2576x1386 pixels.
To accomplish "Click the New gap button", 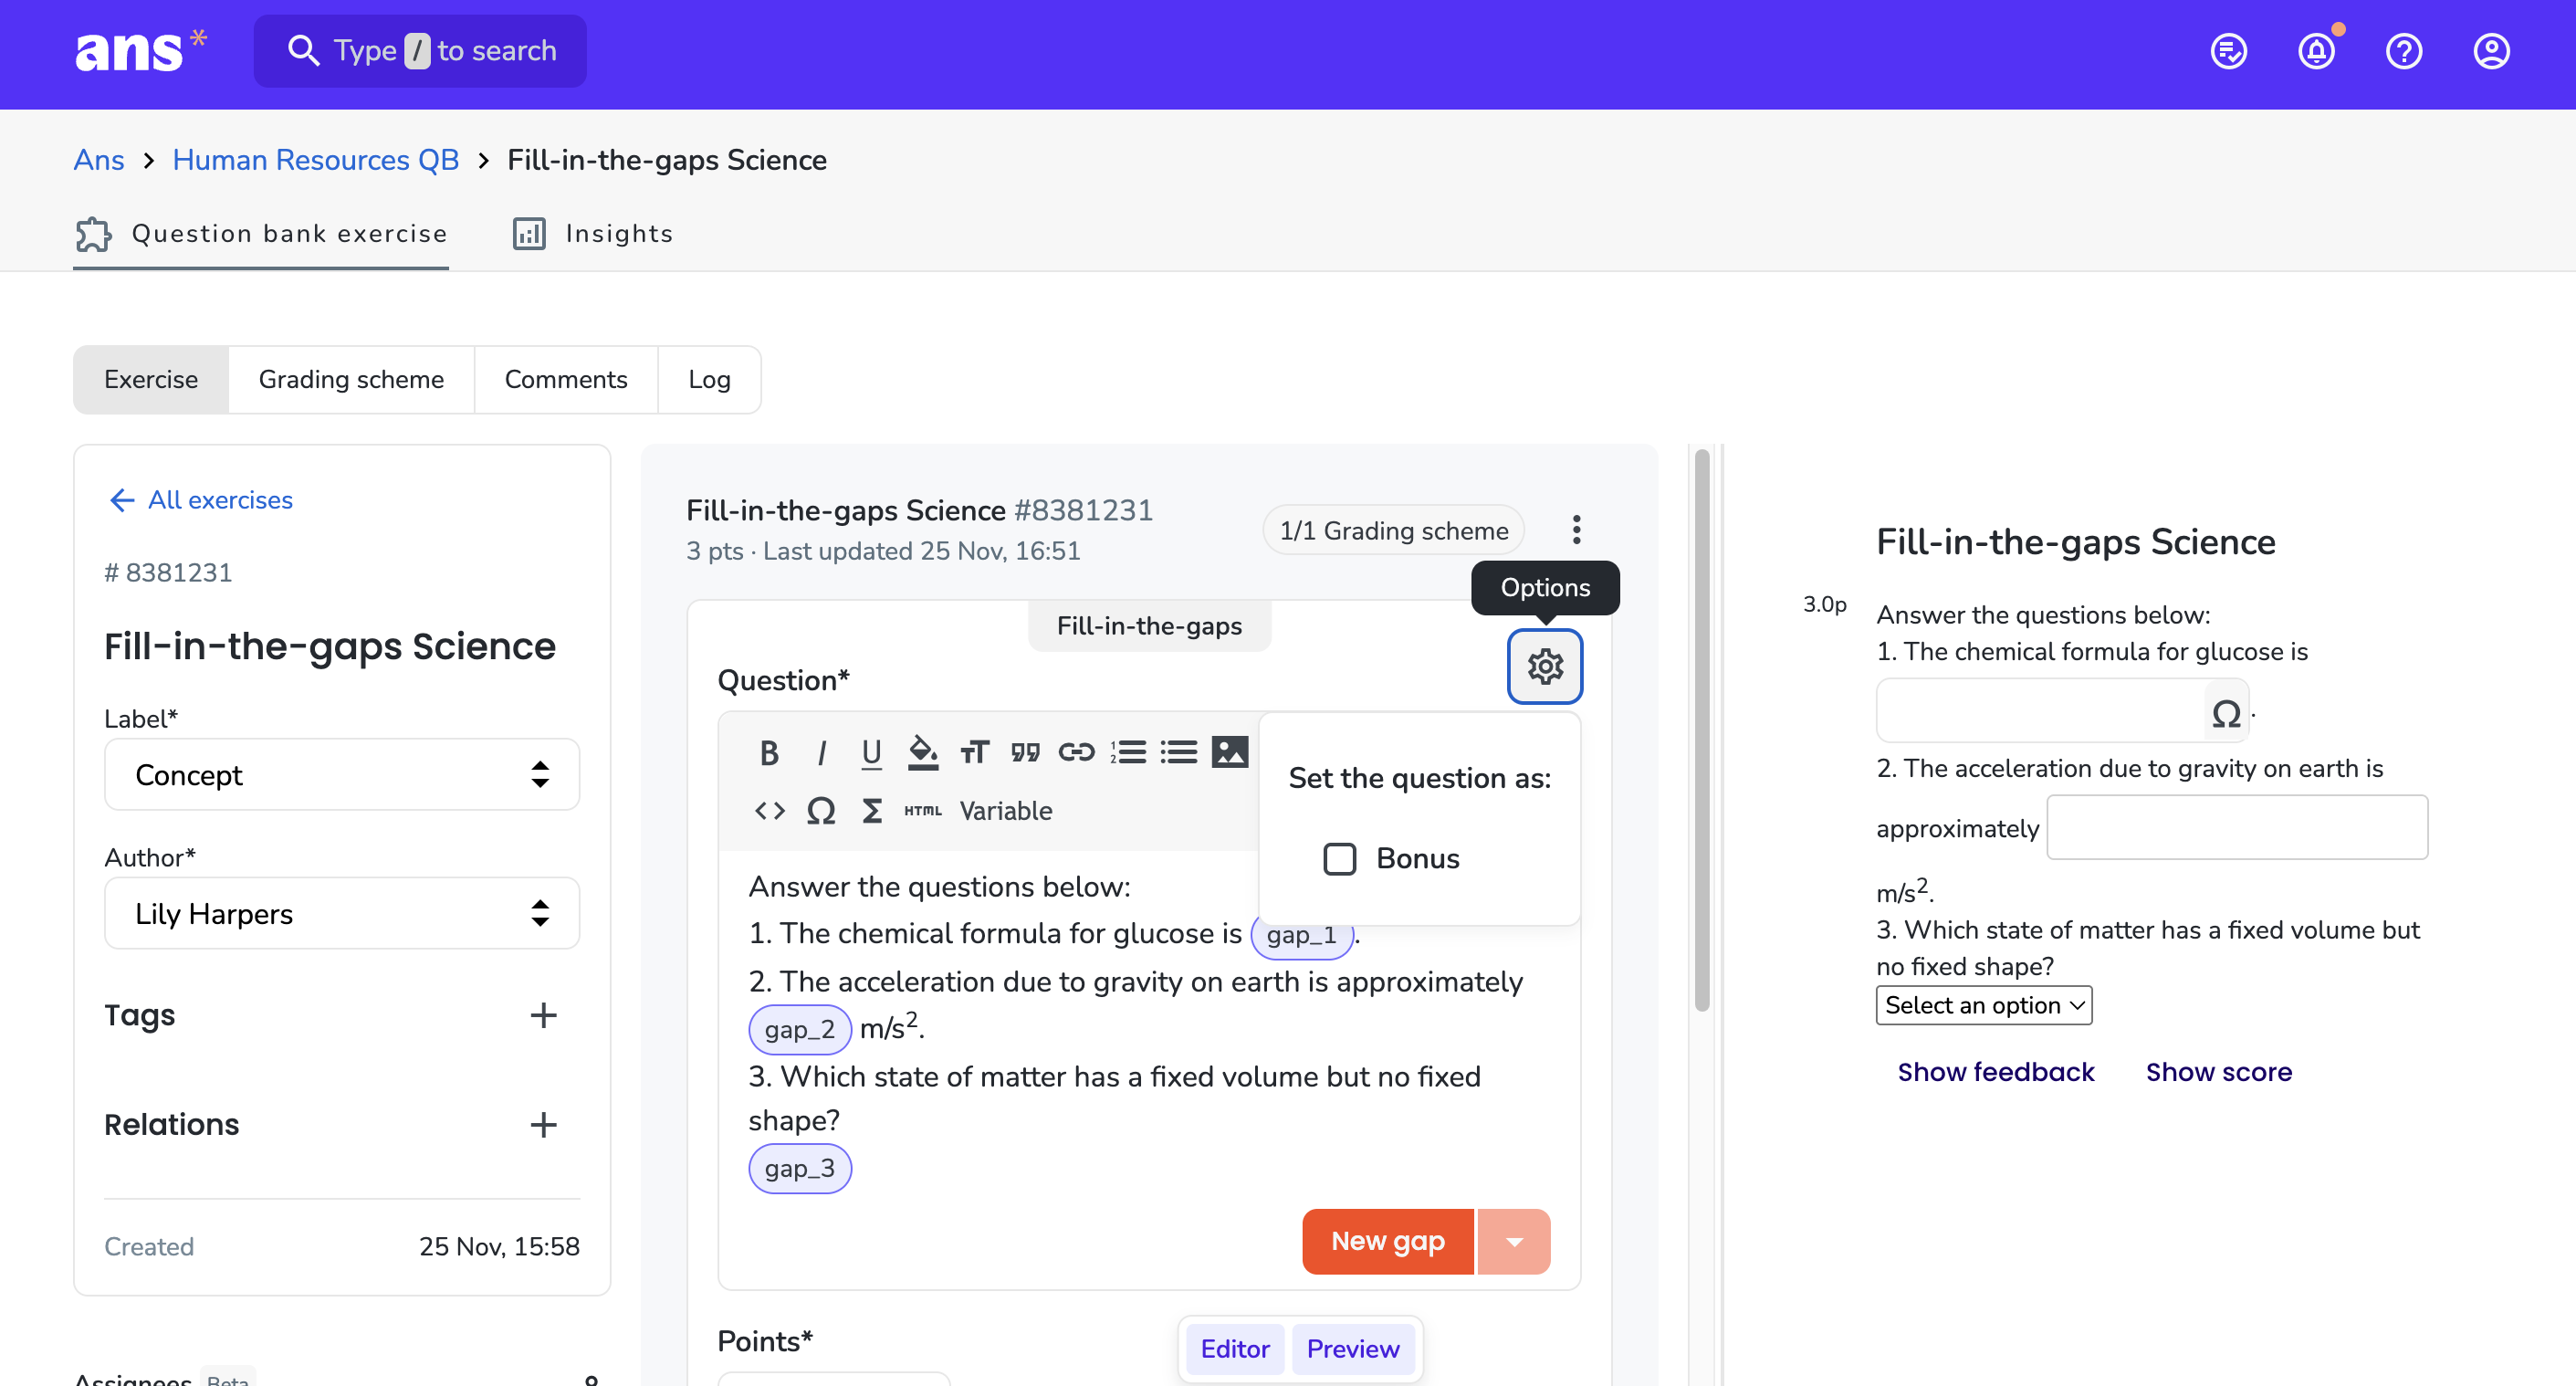I will (1387, 1242).
